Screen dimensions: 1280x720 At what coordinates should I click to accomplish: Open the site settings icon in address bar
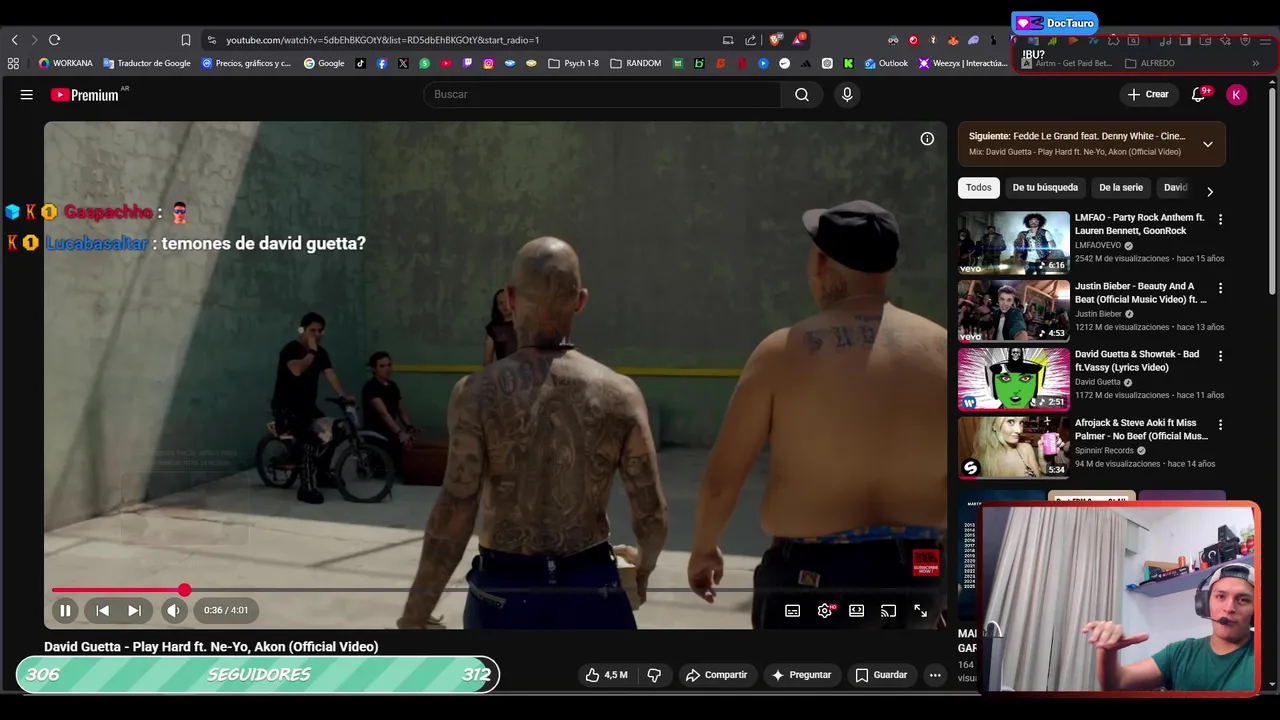point(211,40)
